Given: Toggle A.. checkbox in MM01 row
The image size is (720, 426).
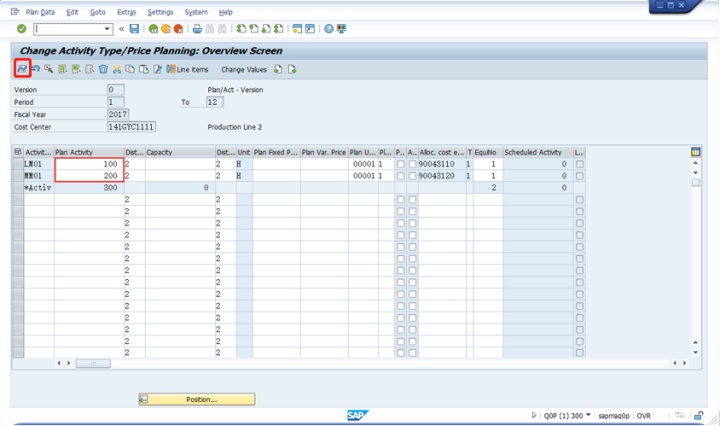Looking at the screenshot, I should [x=412, y=176].
